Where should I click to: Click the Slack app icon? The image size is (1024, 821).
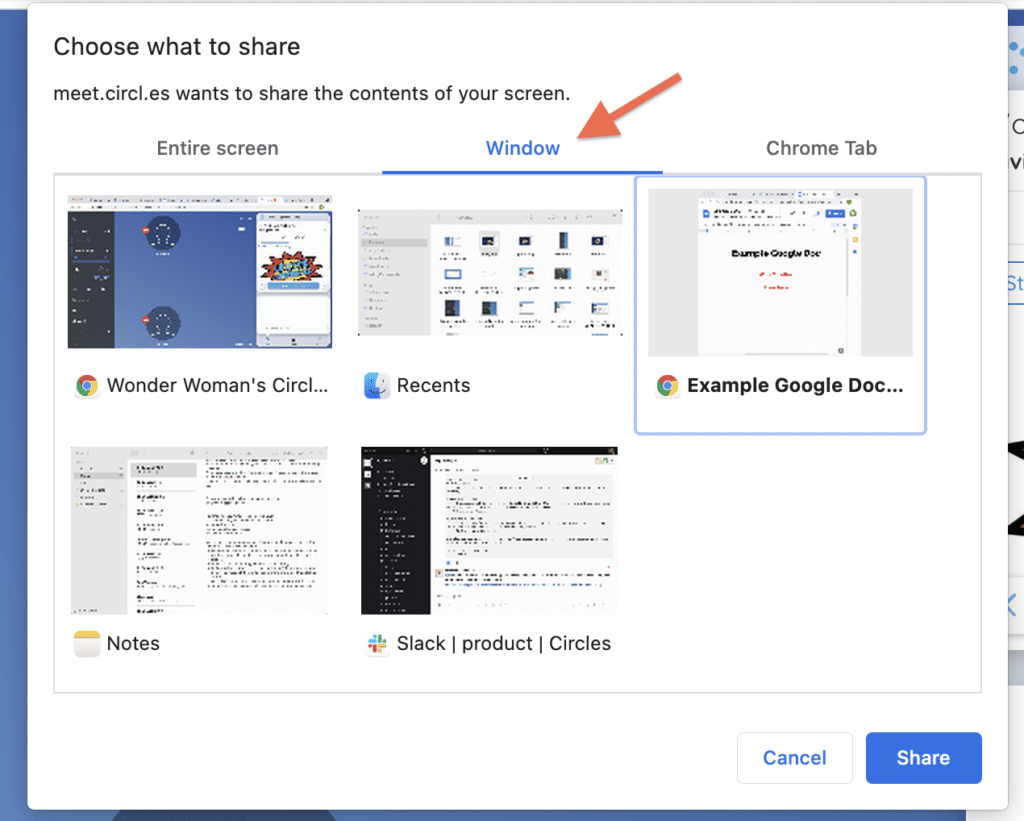tap(377, 644)
